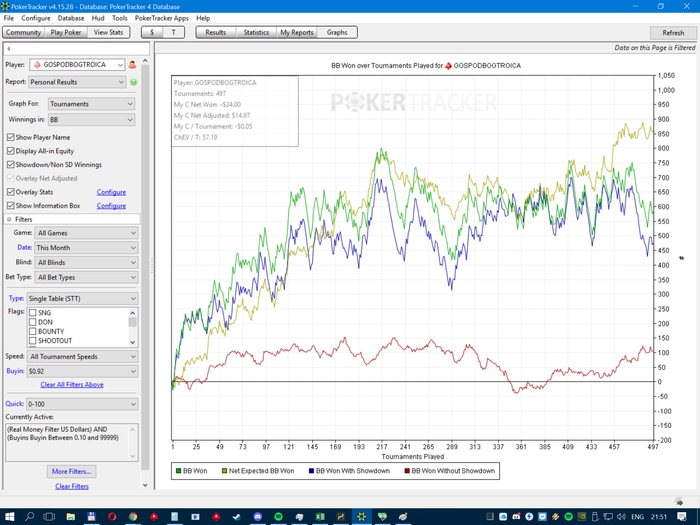Switch to the My Reports tab
The height and width of the screenshot is (525, 700).
[297, 32]
